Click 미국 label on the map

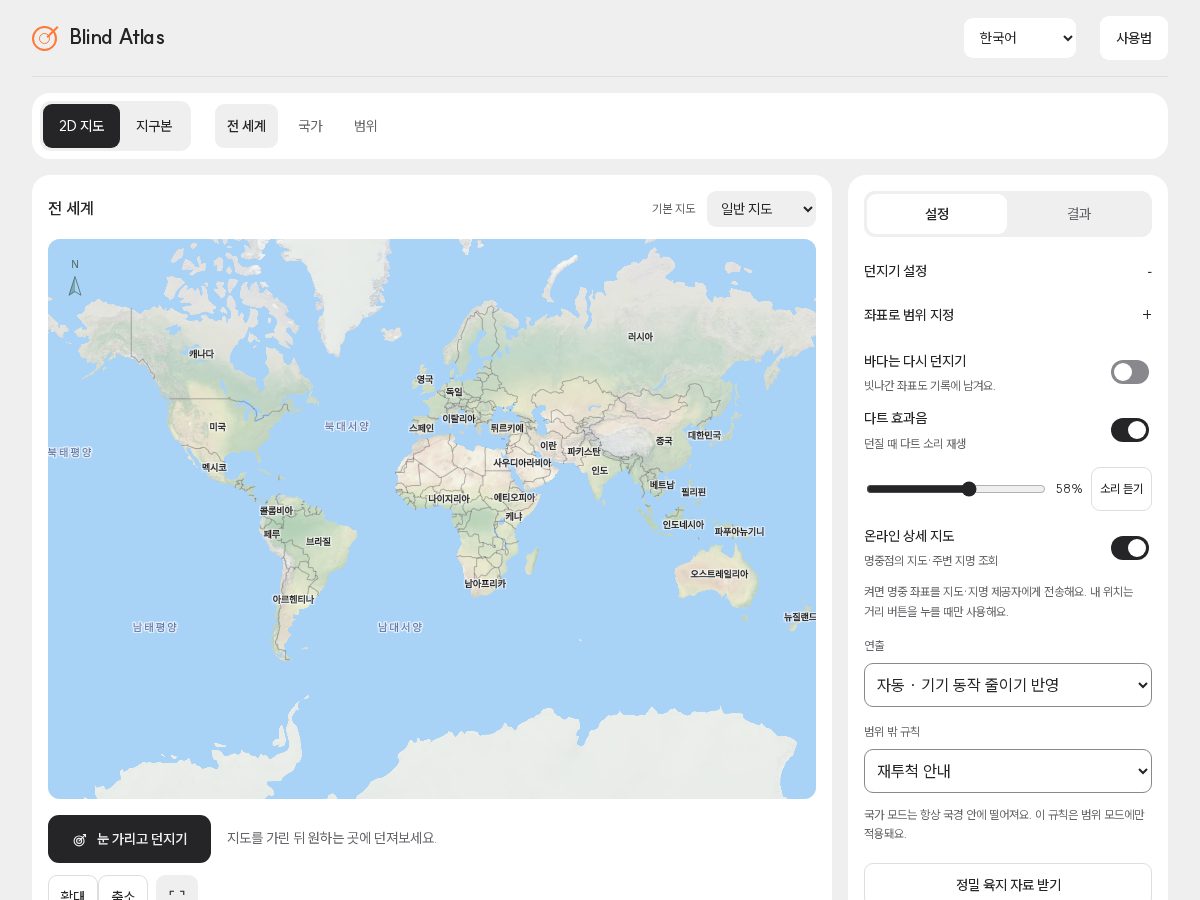pos(217,427)
